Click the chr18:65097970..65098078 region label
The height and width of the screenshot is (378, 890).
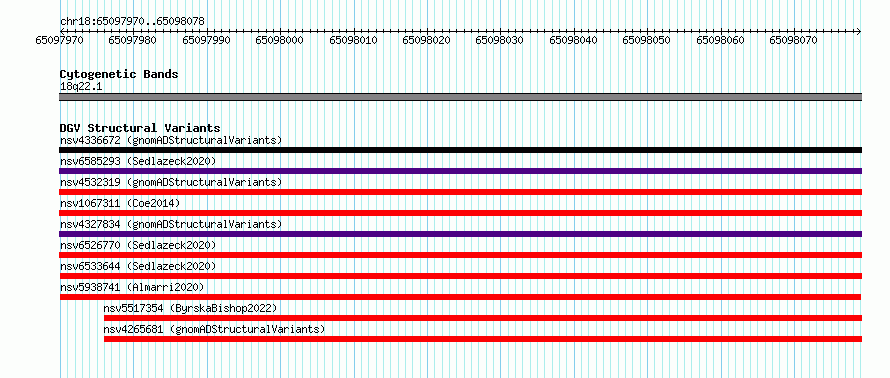point(132,22)
